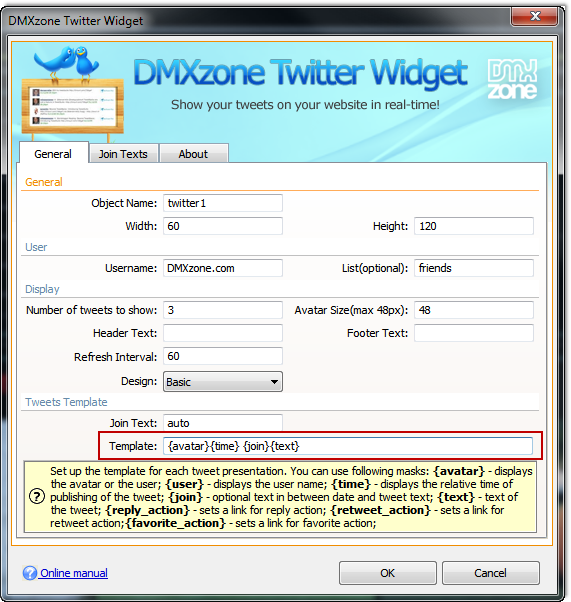The width and height of the screenshot is (571, 602).
Task: Click the Display section heading
Action: [42, 289]
